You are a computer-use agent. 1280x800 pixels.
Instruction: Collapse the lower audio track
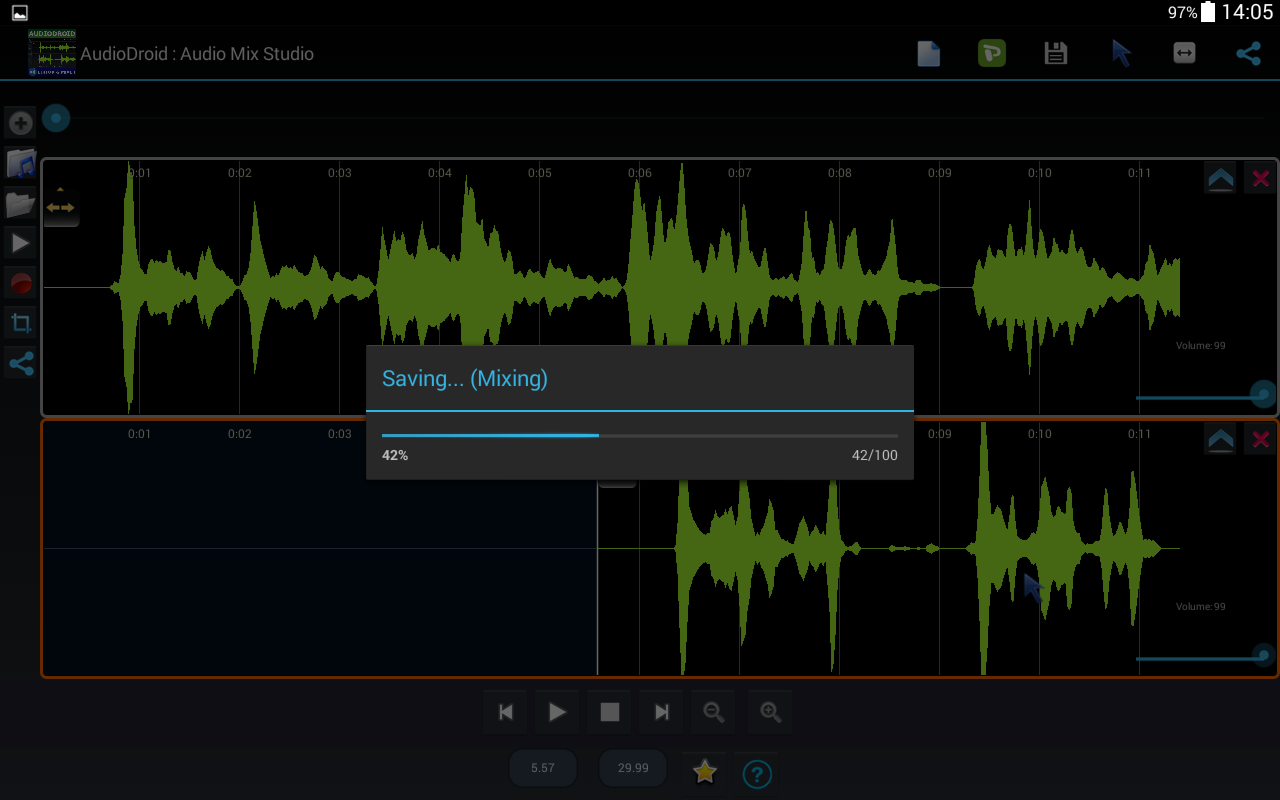(1220, 439)
